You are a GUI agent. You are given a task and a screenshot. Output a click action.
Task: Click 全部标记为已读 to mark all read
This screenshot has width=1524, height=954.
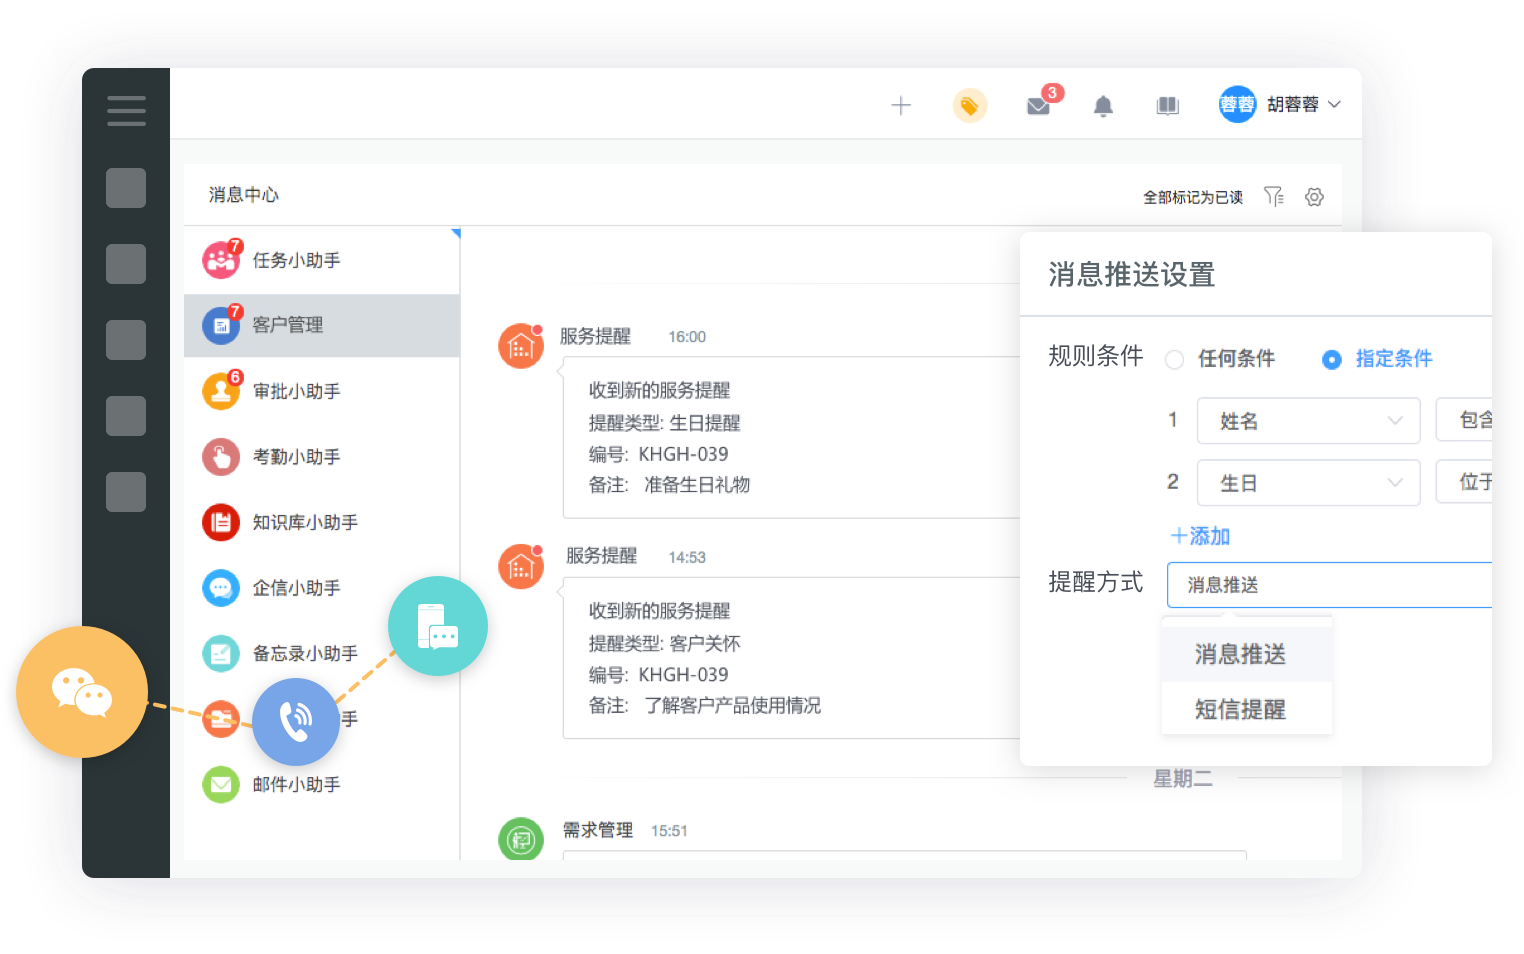click(x=1192, y=197)
